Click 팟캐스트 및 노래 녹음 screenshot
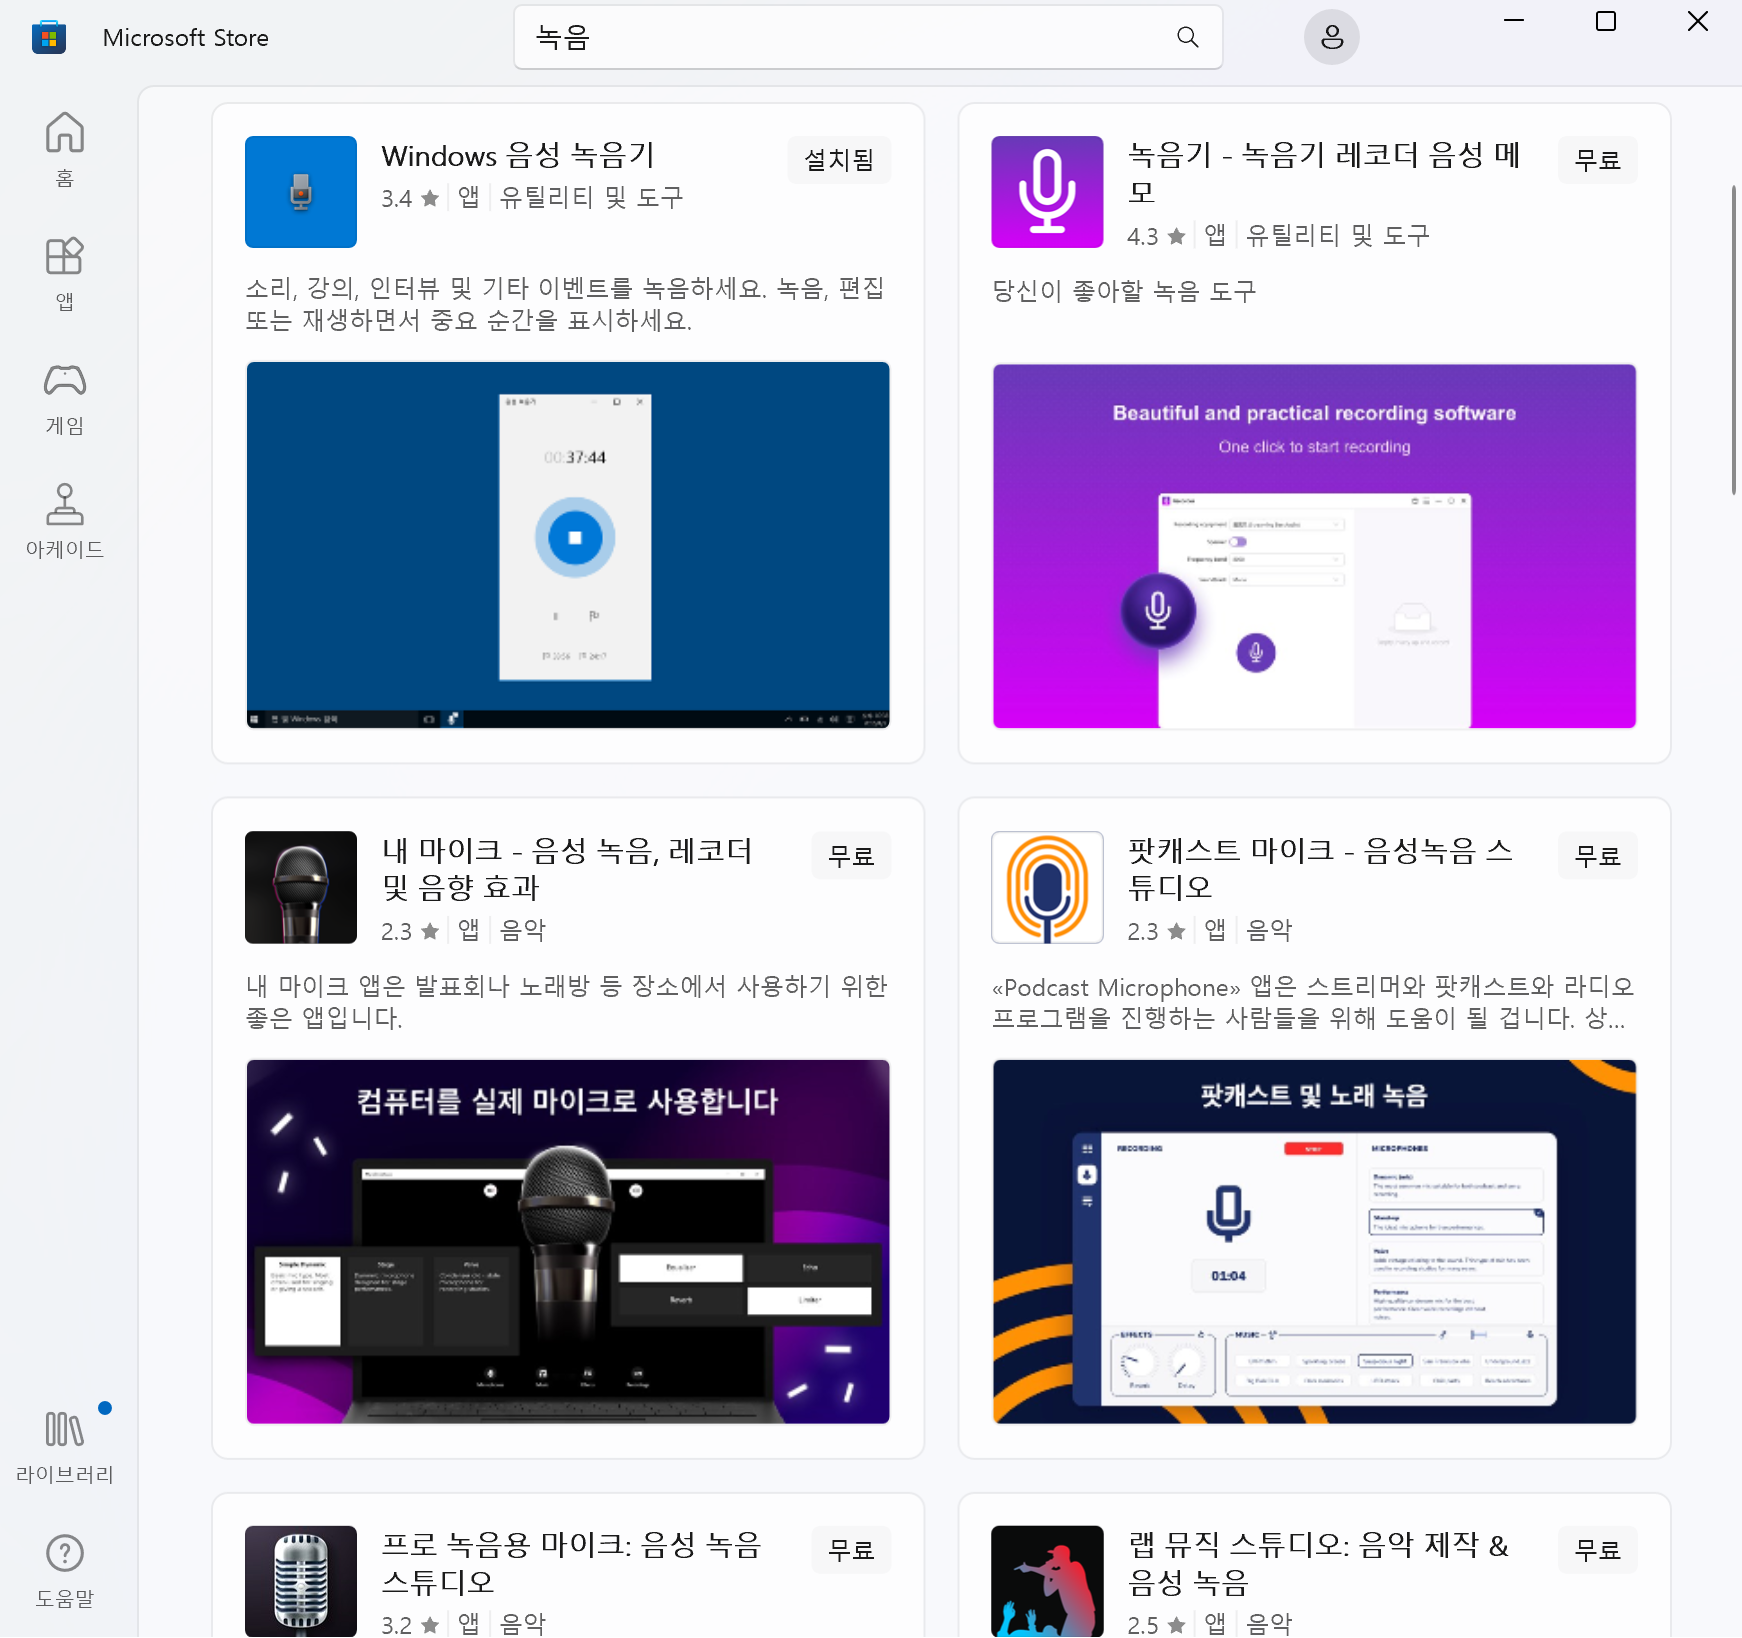The height and width of the screenshot is (1638, 1742). (x=1314, y=1241)
